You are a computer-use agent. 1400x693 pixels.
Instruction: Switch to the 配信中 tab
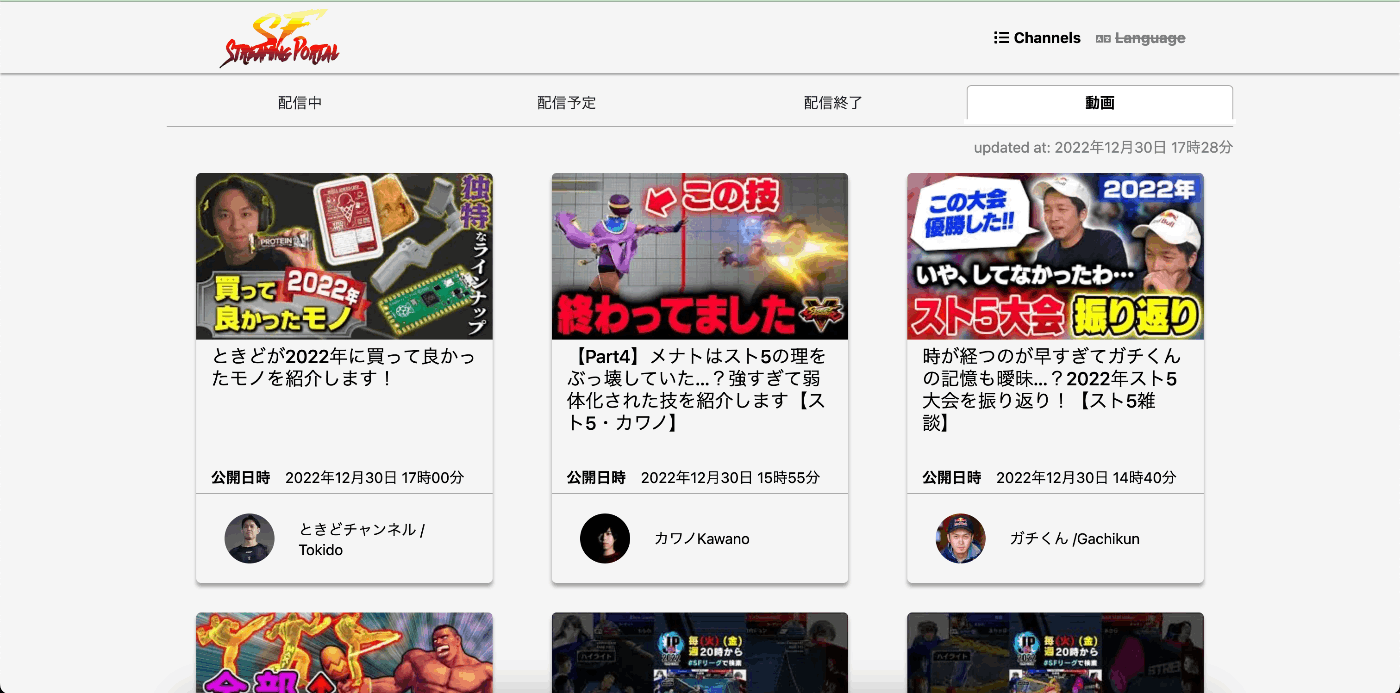pyautogui.click(x=300, y=103)
